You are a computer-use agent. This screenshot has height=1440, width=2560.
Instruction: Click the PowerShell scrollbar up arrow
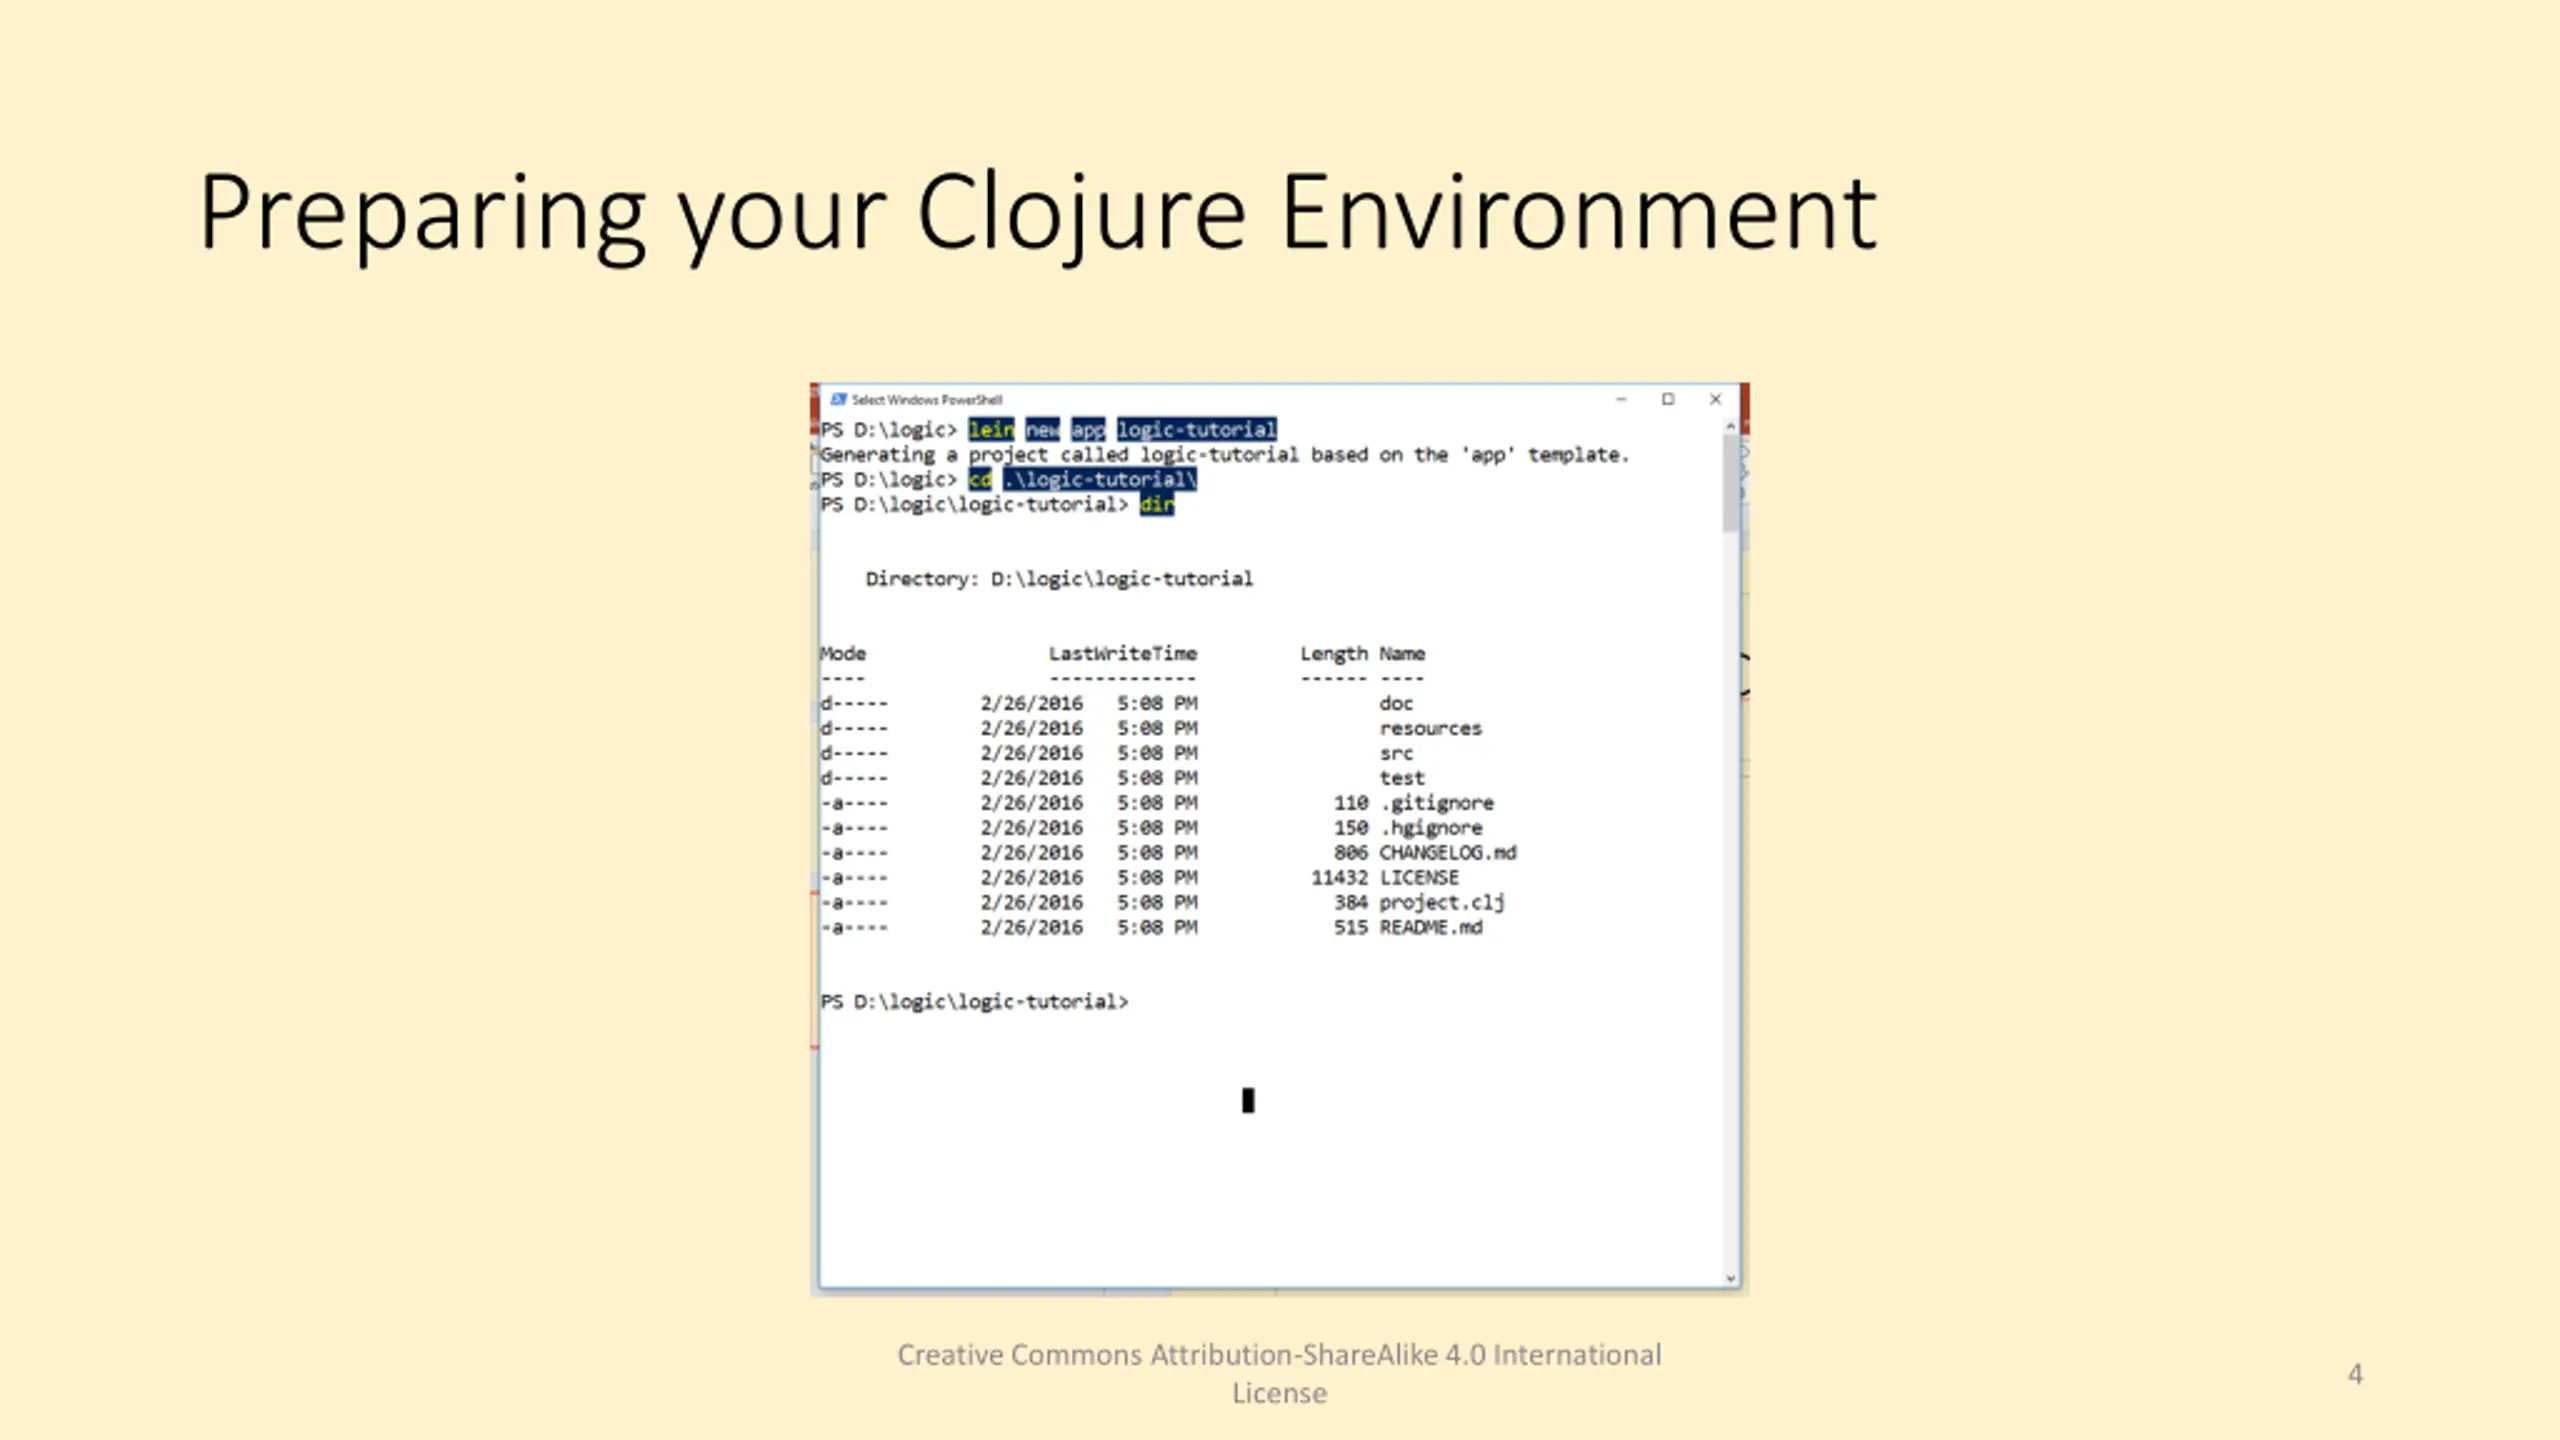tap(1731, 426)
